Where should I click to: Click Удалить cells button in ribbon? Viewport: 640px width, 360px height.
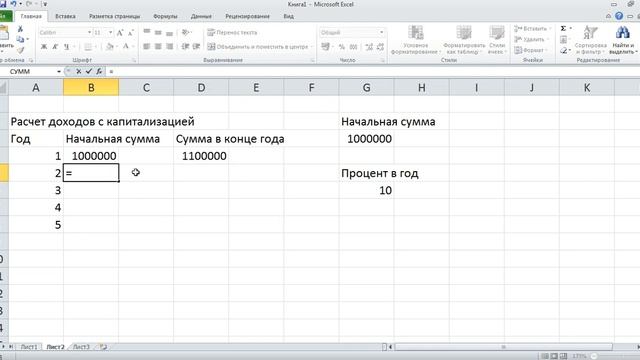[530, 39]
